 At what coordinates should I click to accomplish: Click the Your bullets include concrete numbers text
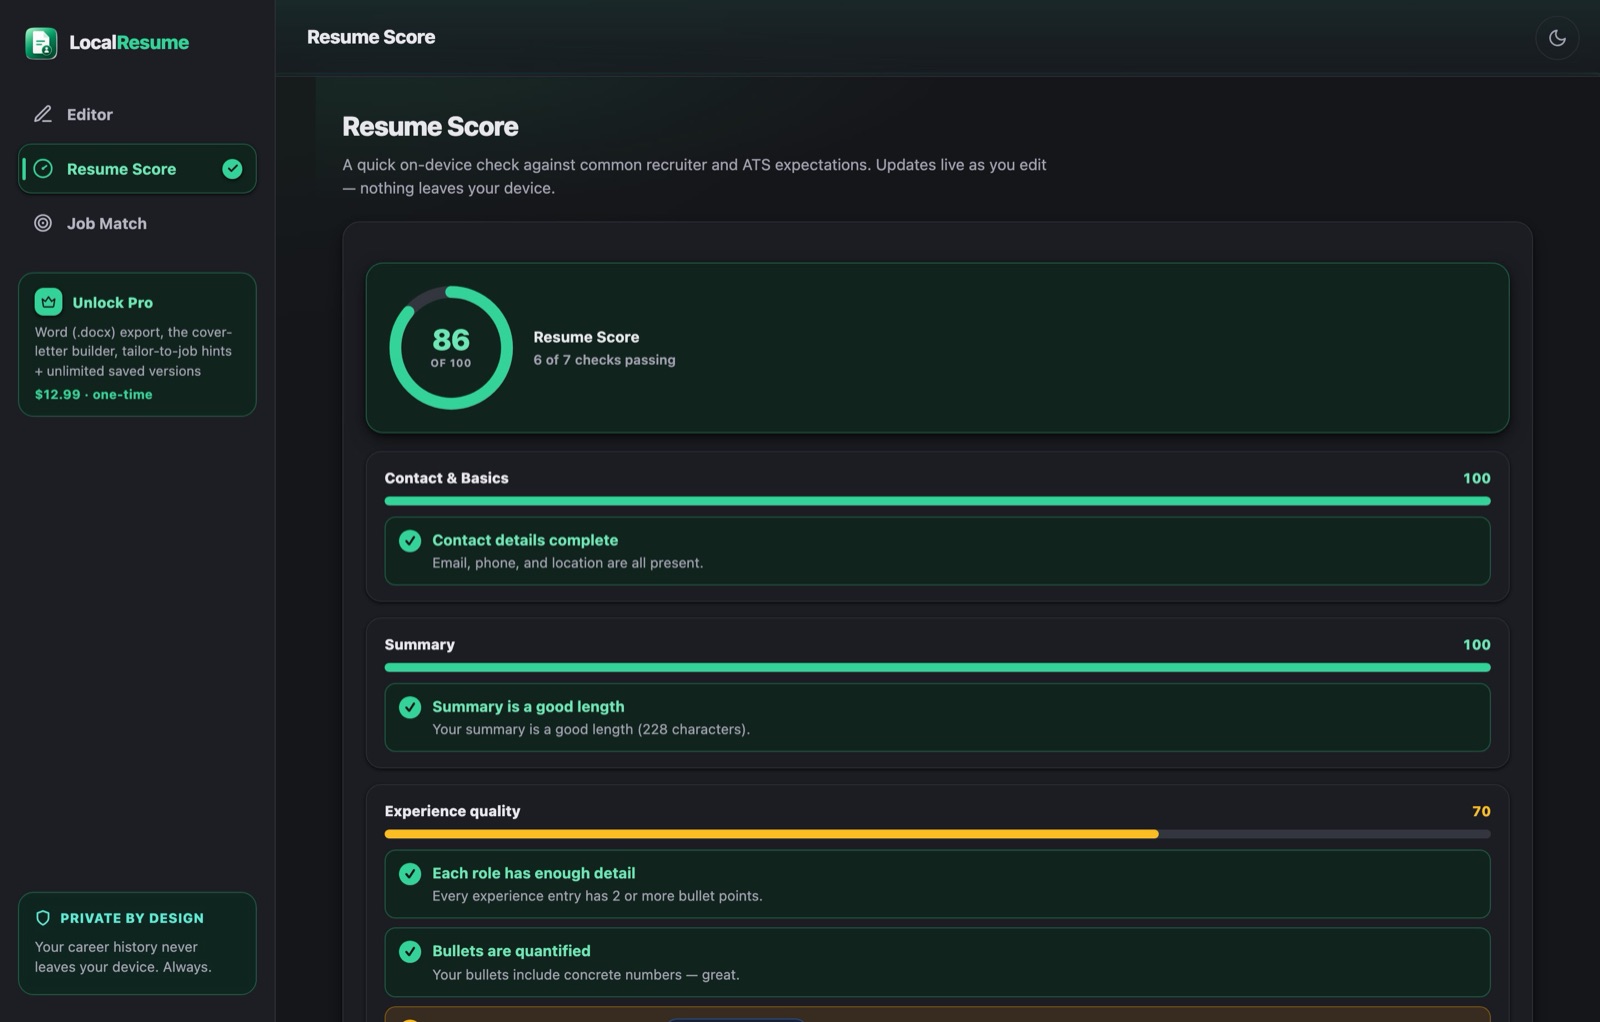coord(585,975)
